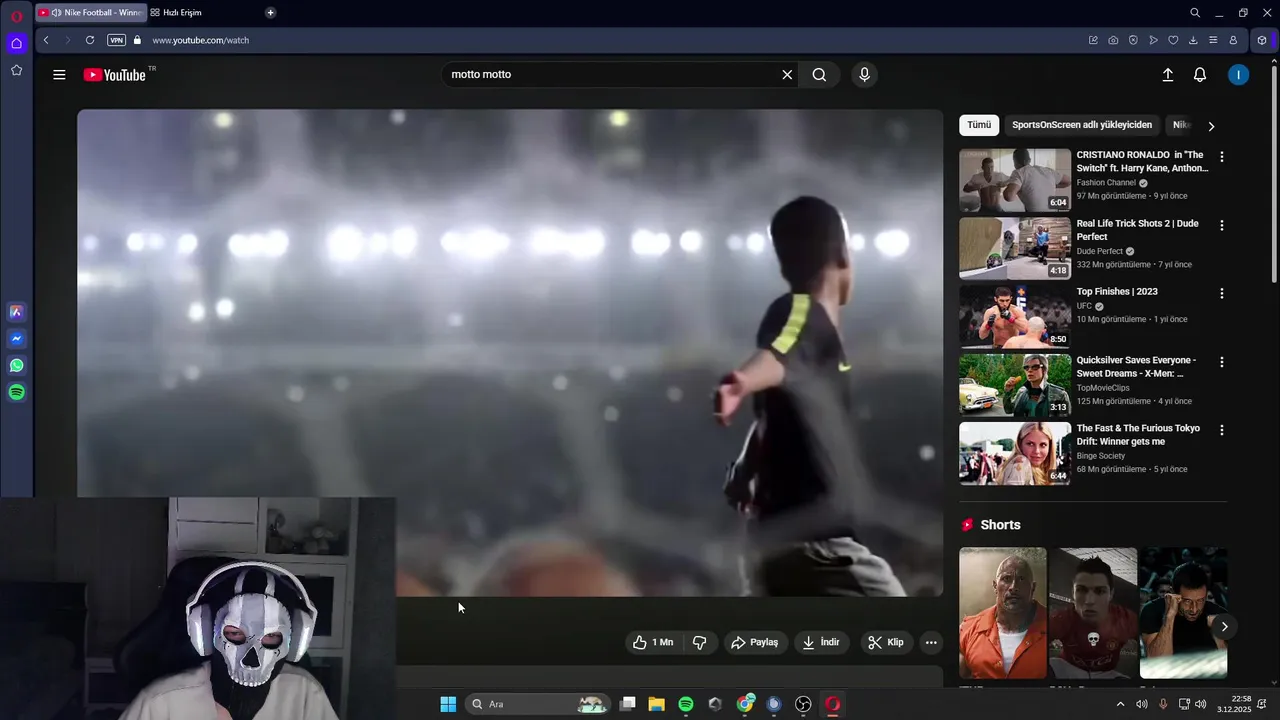Like the video (1 Mn)
1280x720 pixels.
pyautogui.click(x=652, y=642)
